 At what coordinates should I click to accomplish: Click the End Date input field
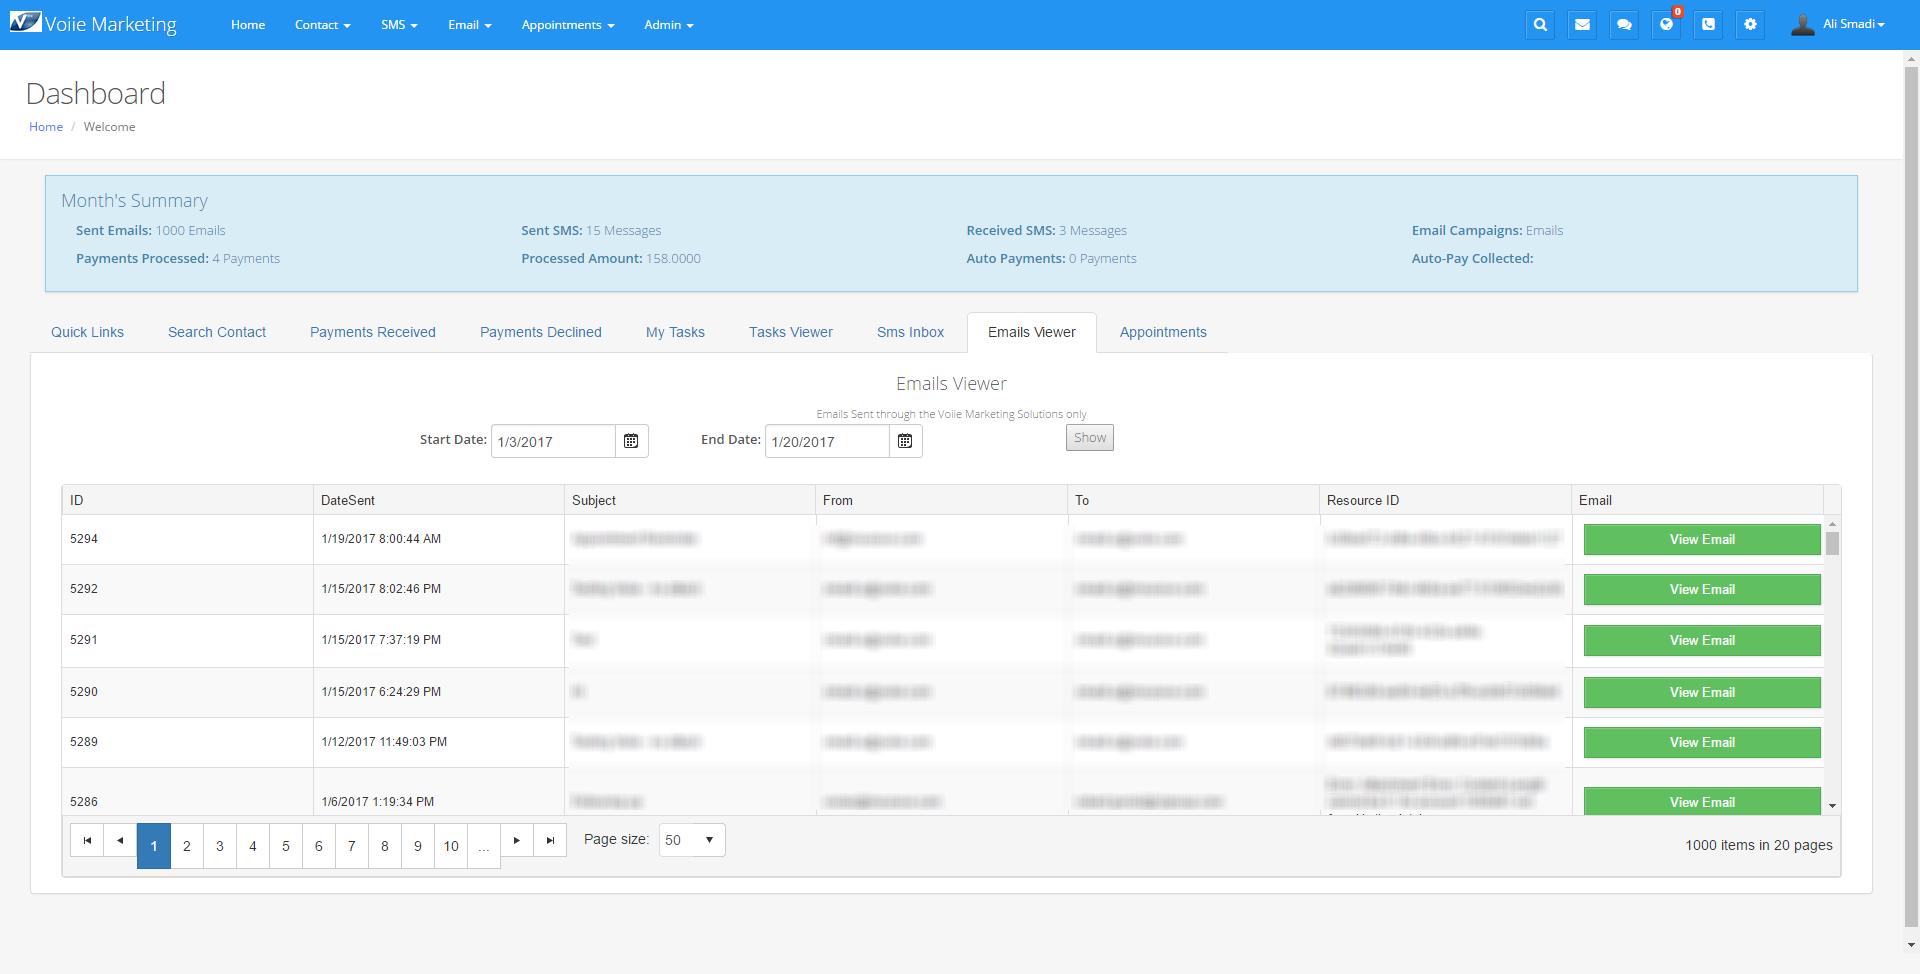coord(827,441)
